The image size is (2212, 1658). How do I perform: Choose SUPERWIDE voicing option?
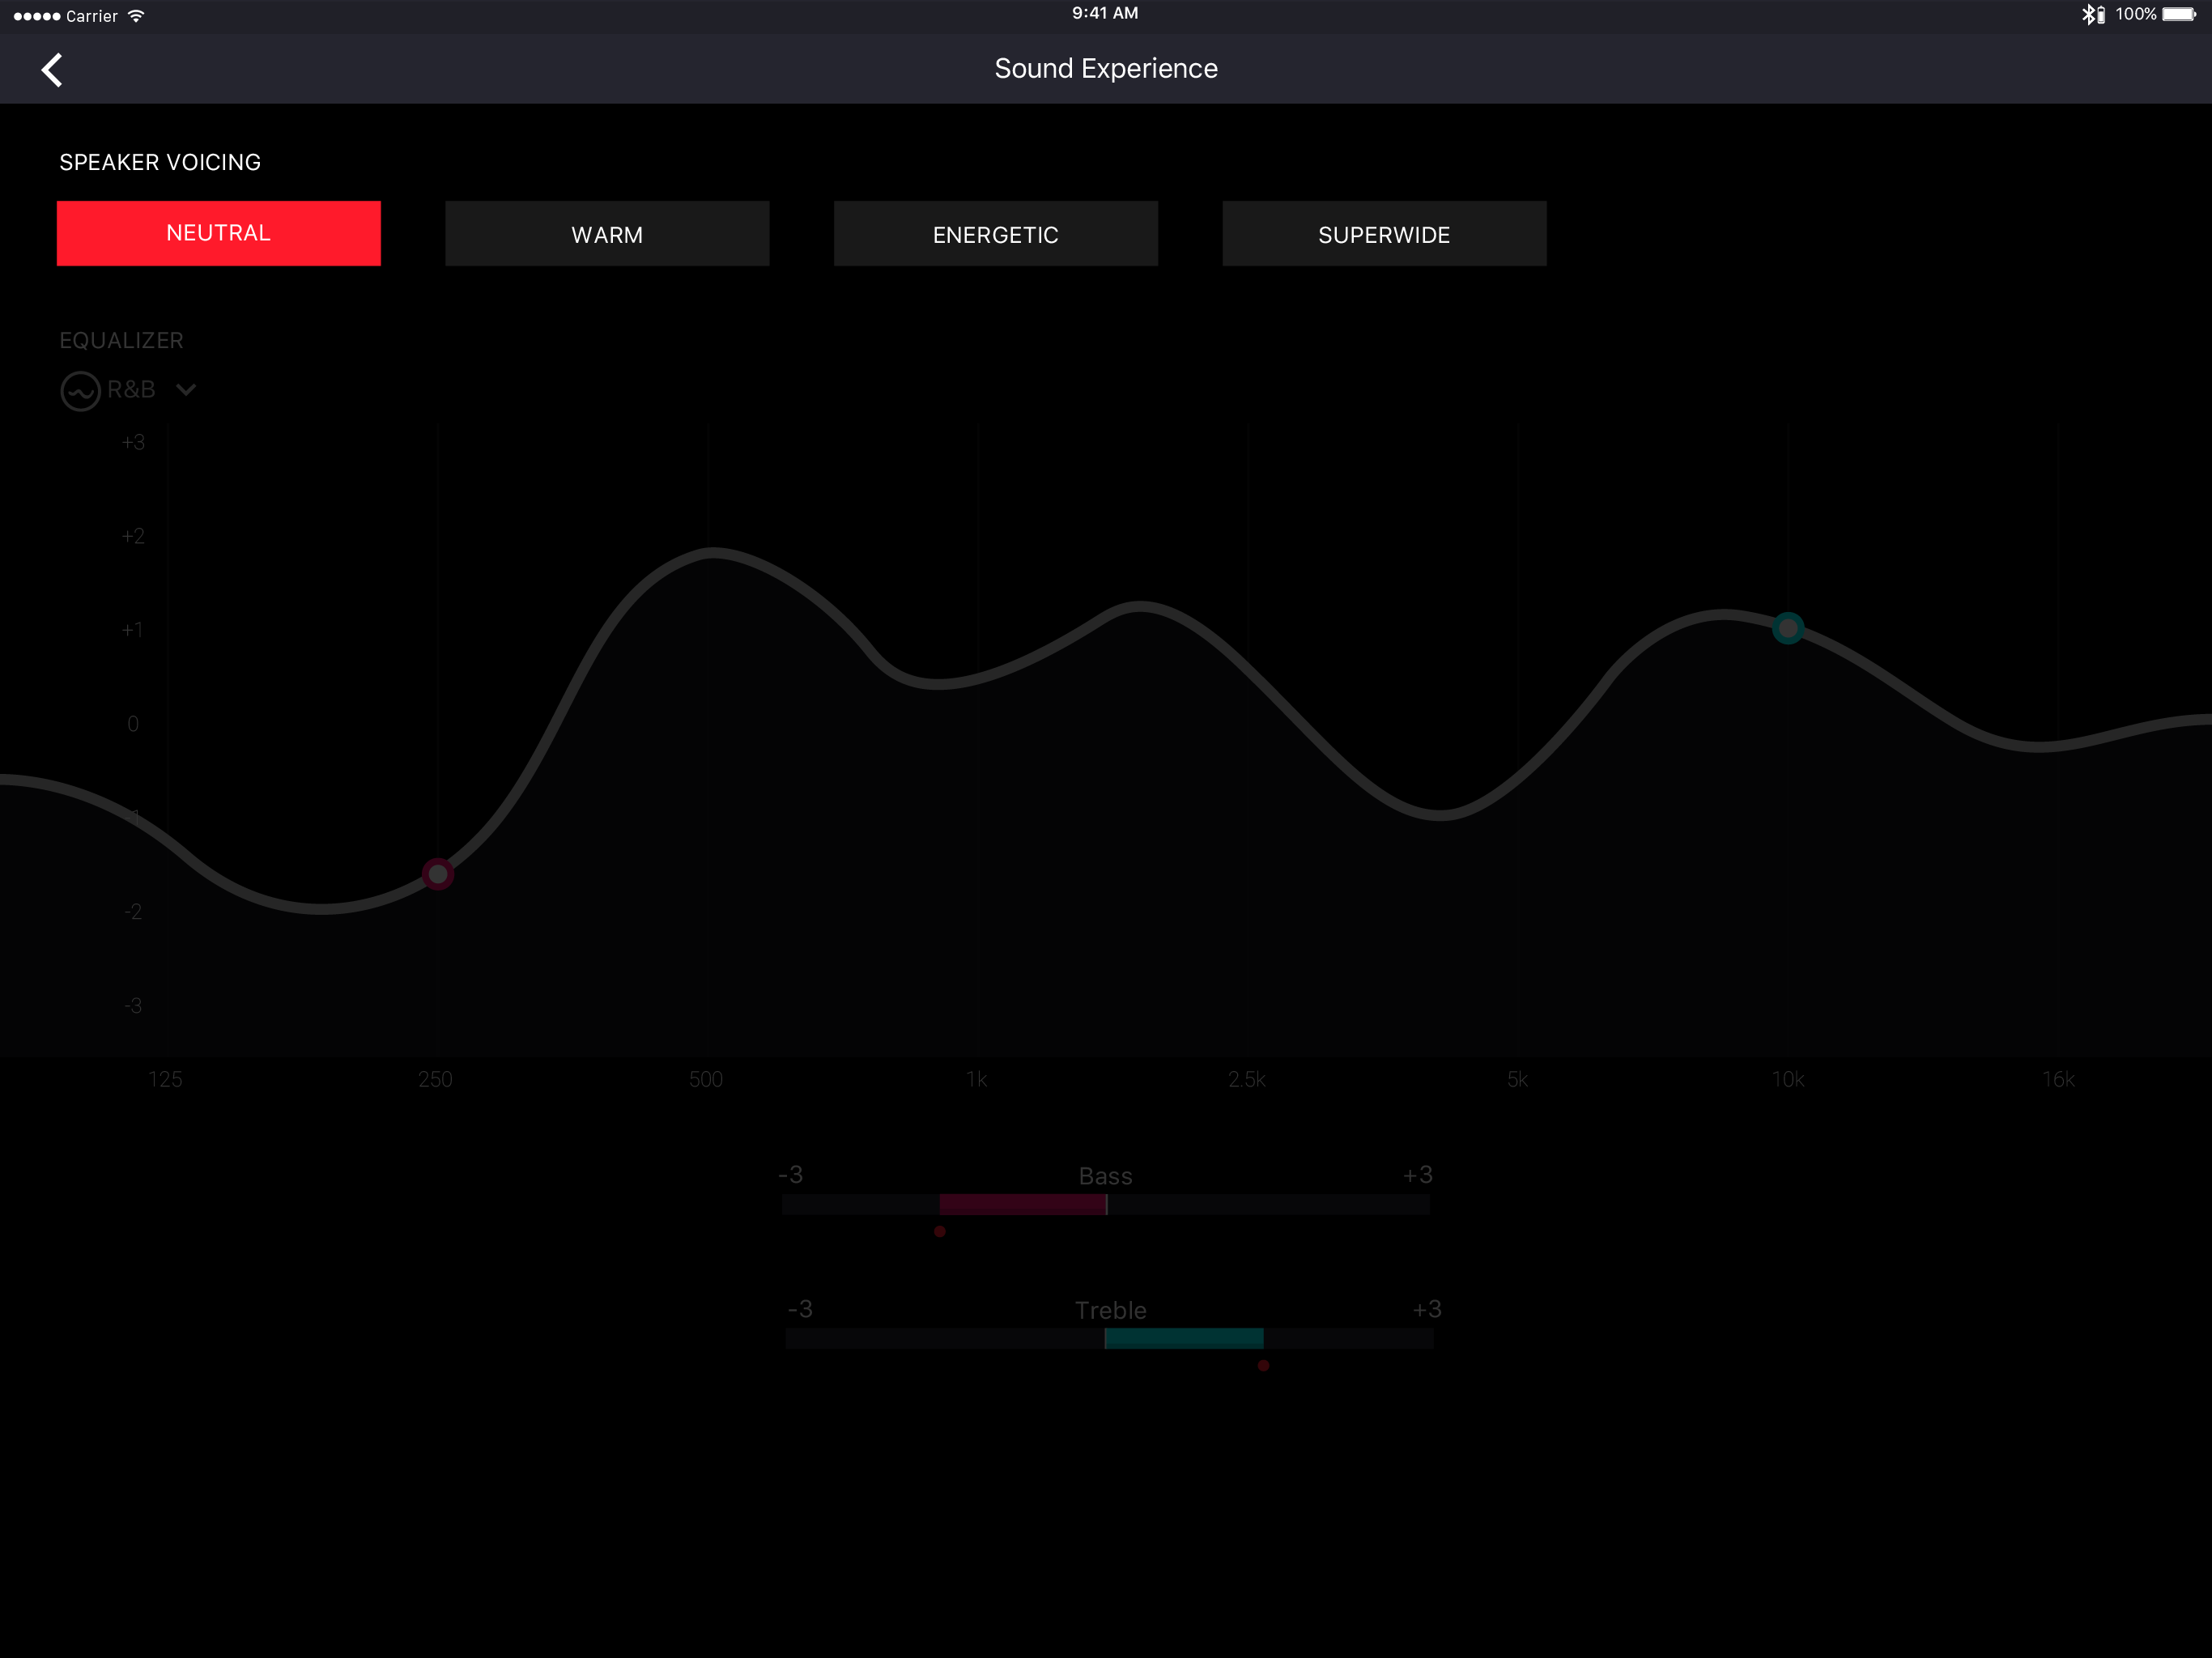1383,234
